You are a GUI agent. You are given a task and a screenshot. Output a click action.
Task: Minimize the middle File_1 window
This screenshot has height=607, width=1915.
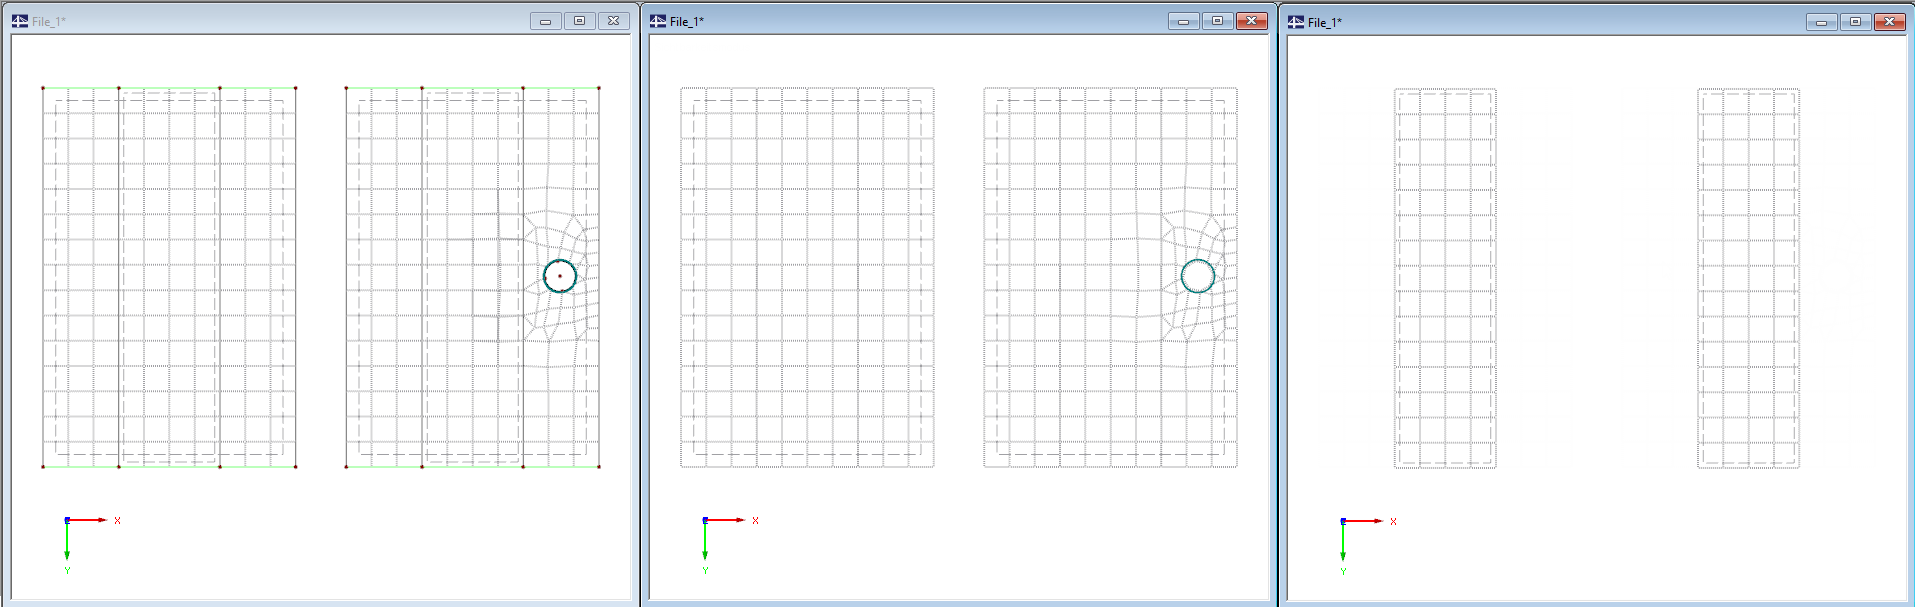point(1183,21)
